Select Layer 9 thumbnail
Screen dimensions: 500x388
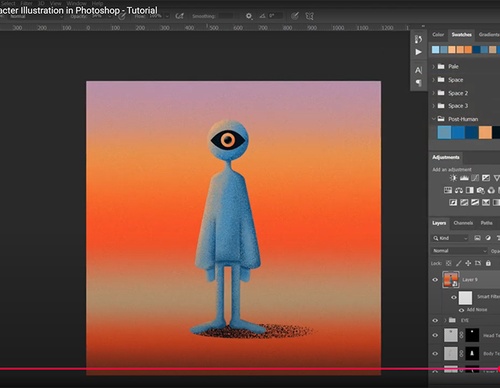coord(451,280)
